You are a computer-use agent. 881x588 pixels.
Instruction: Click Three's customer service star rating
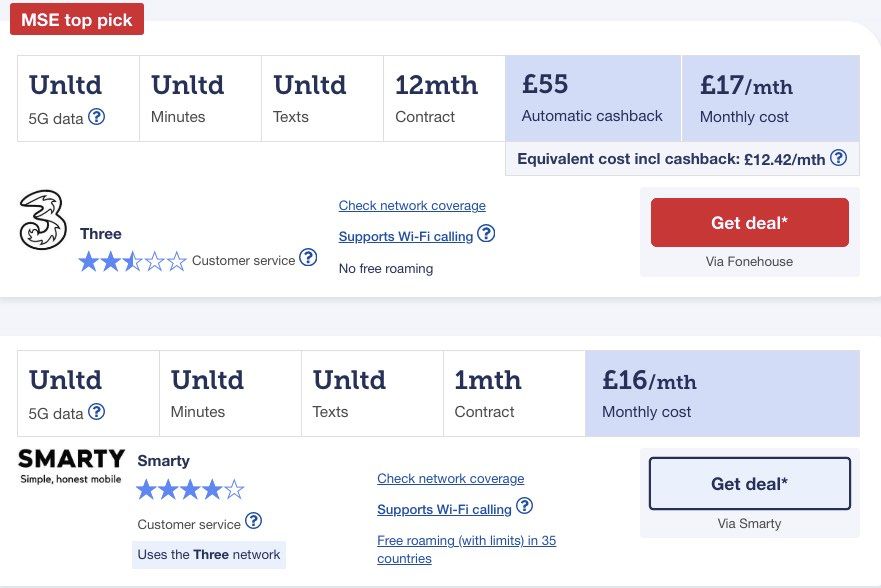coord(132,261)
